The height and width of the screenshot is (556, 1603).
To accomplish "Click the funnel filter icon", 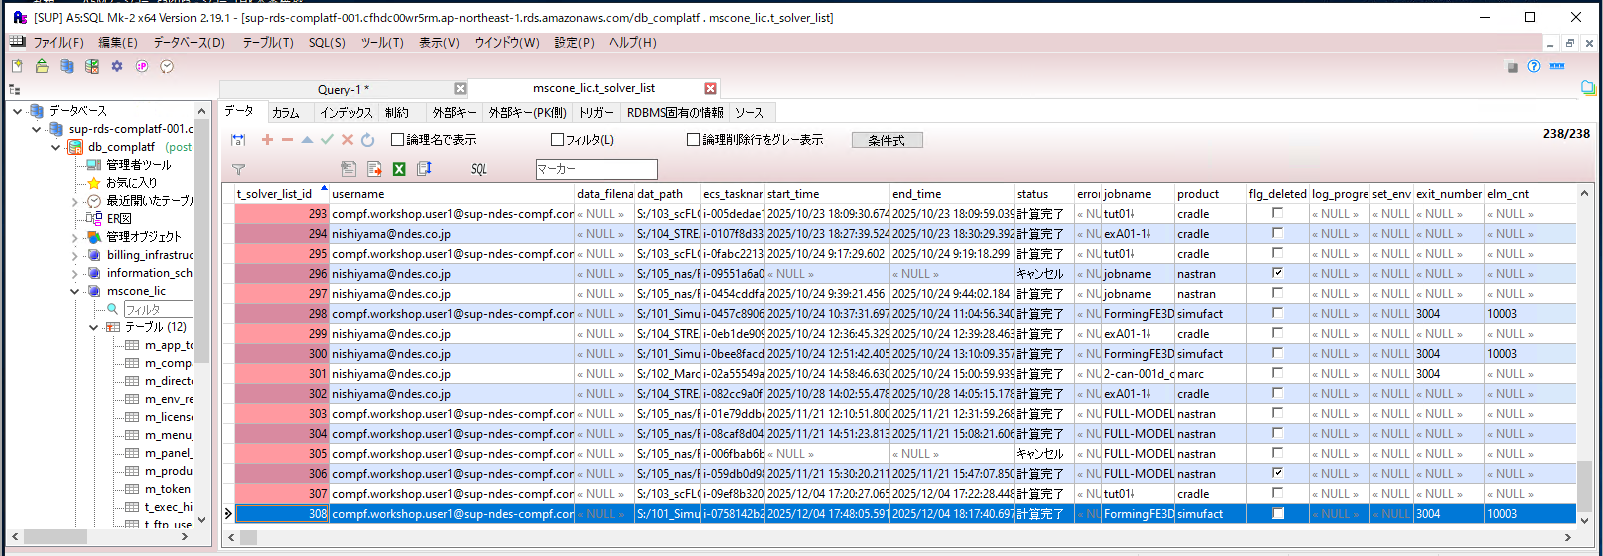I will coord(238,169).
